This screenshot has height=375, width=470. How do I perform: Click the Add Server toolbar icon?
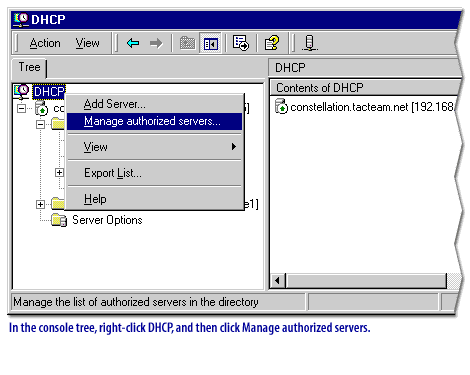pos(310,43)
